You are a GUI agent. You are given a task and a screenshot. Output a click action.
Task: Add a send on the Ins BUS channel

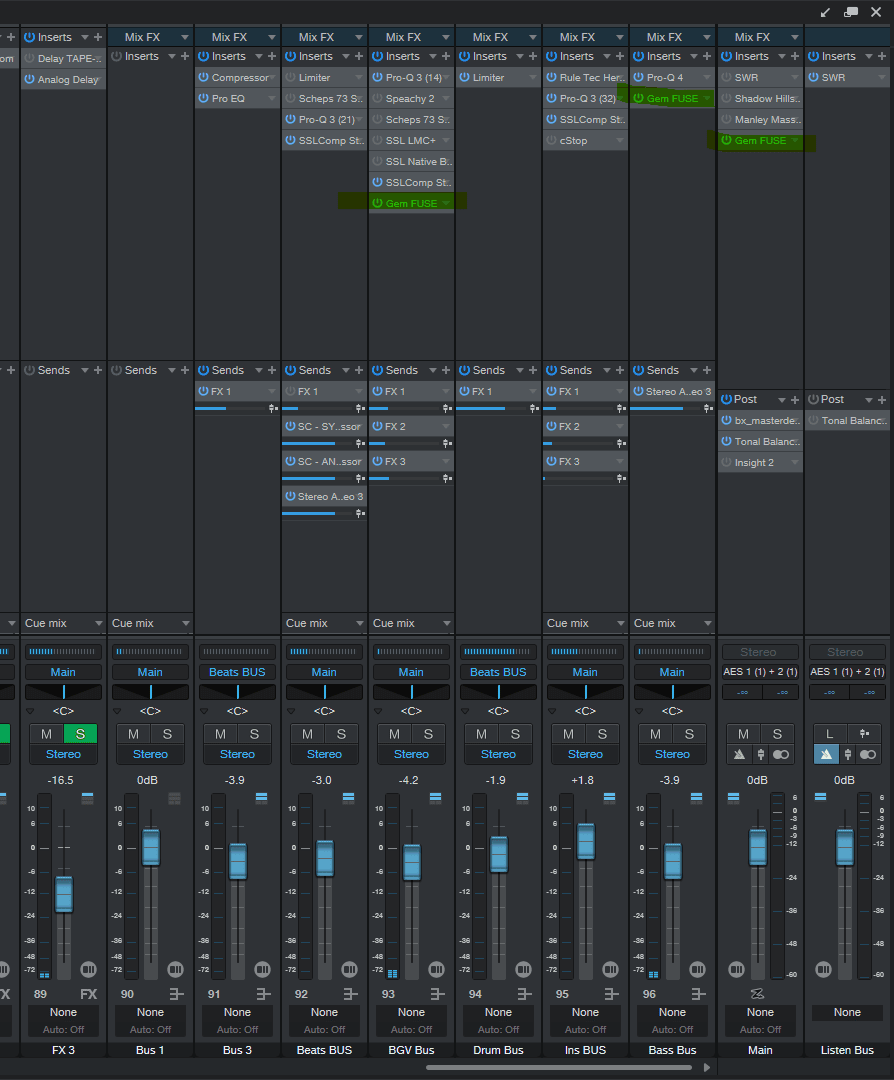[x=620, y=371]
